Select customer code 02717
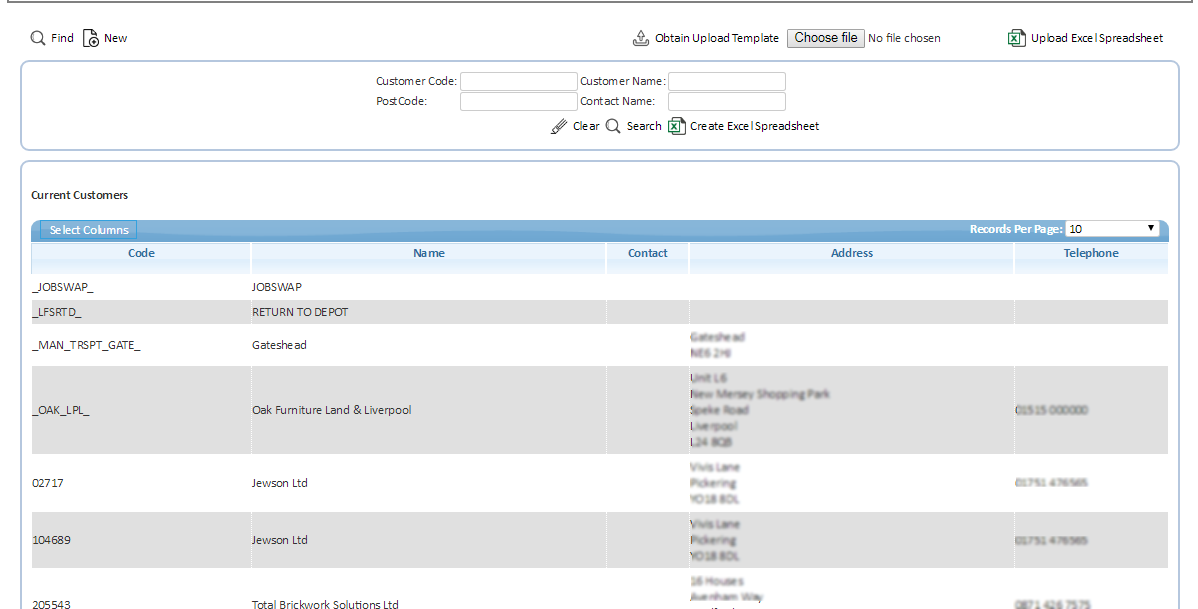The height and width of the screenshot is (609, 1198). point(47,483)
